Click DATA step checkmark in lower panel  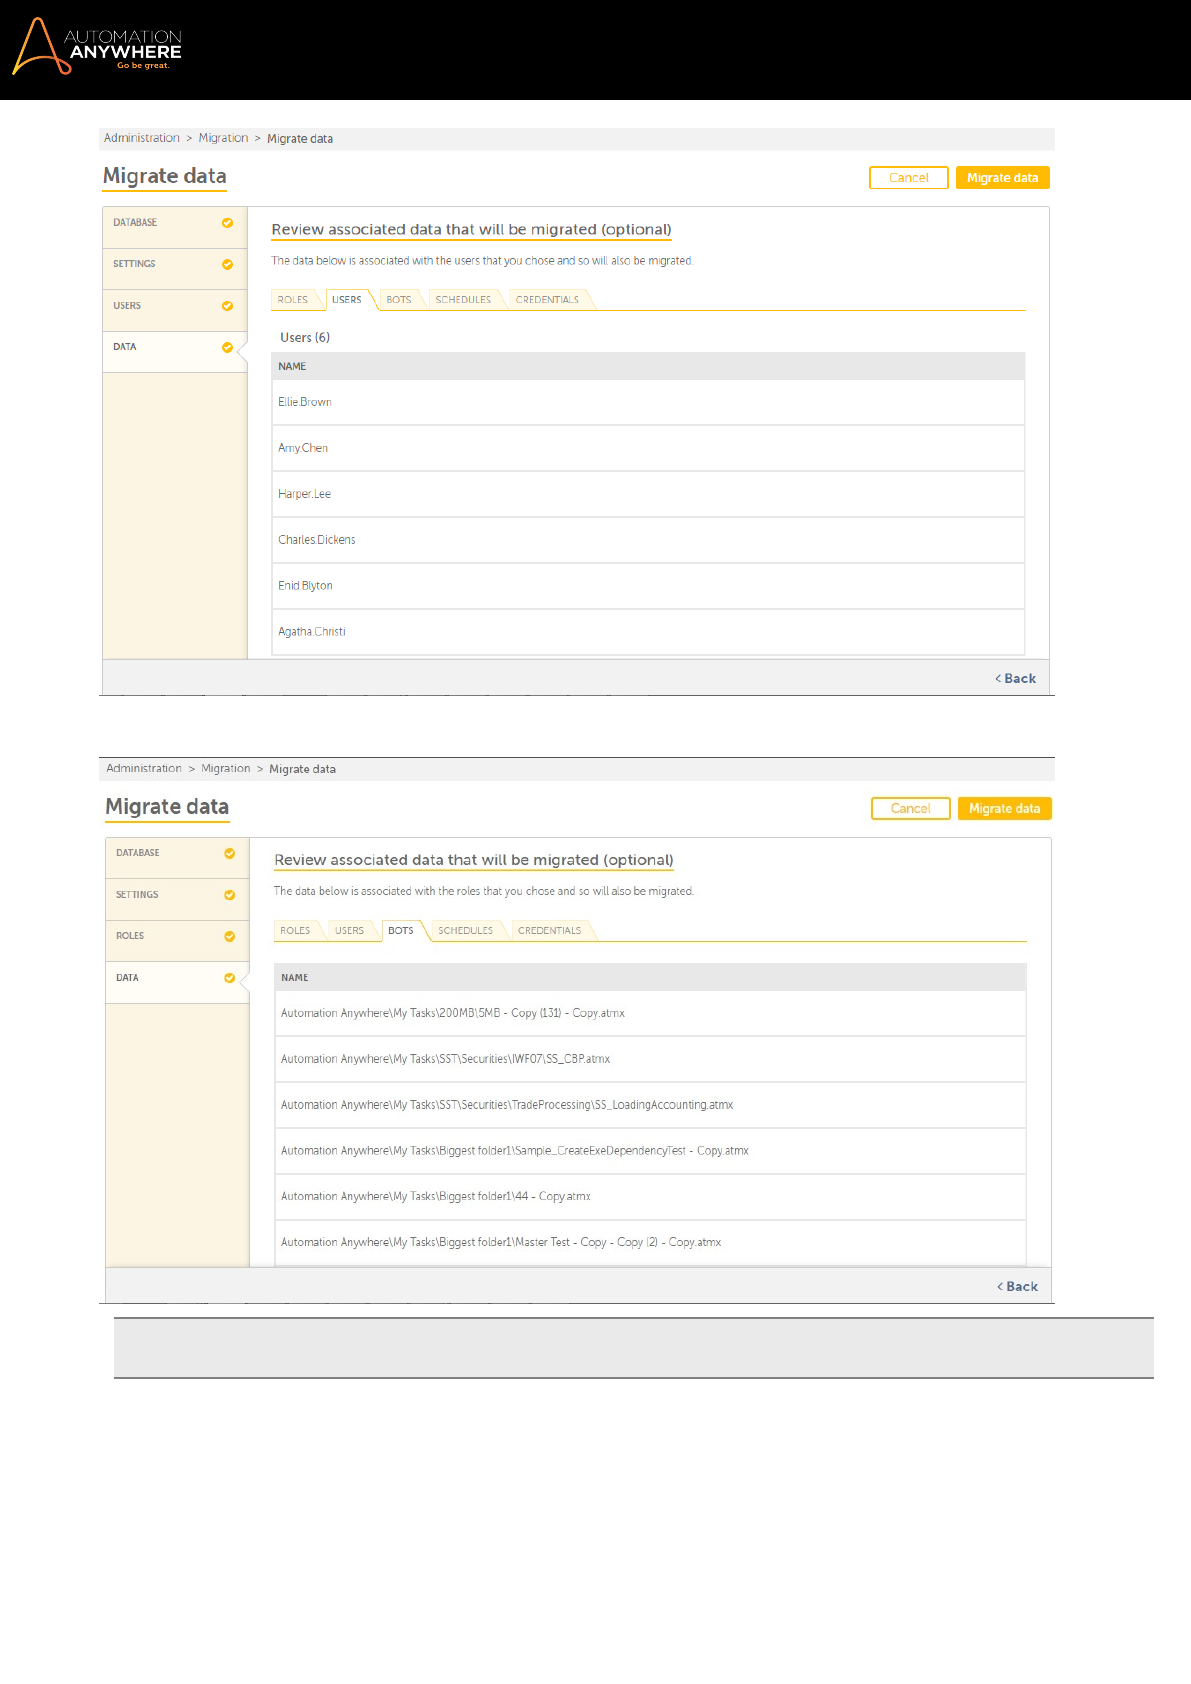tap(229, 978)
